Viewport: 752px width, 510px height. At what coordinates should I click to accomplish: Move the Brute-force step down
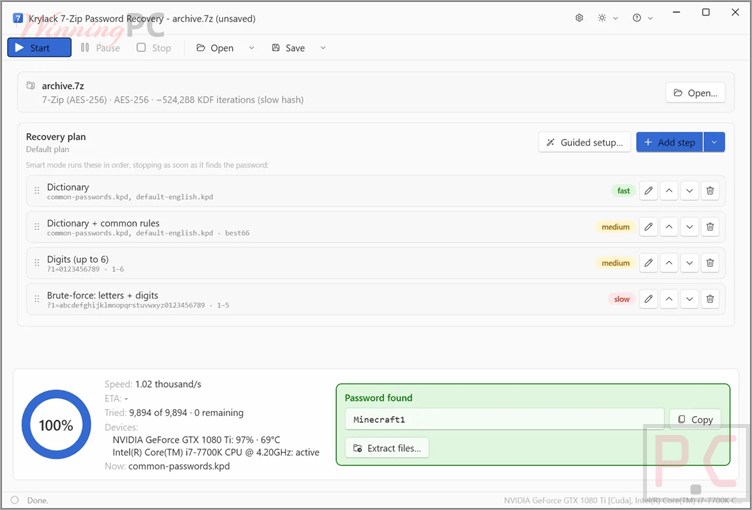(689, 299)
